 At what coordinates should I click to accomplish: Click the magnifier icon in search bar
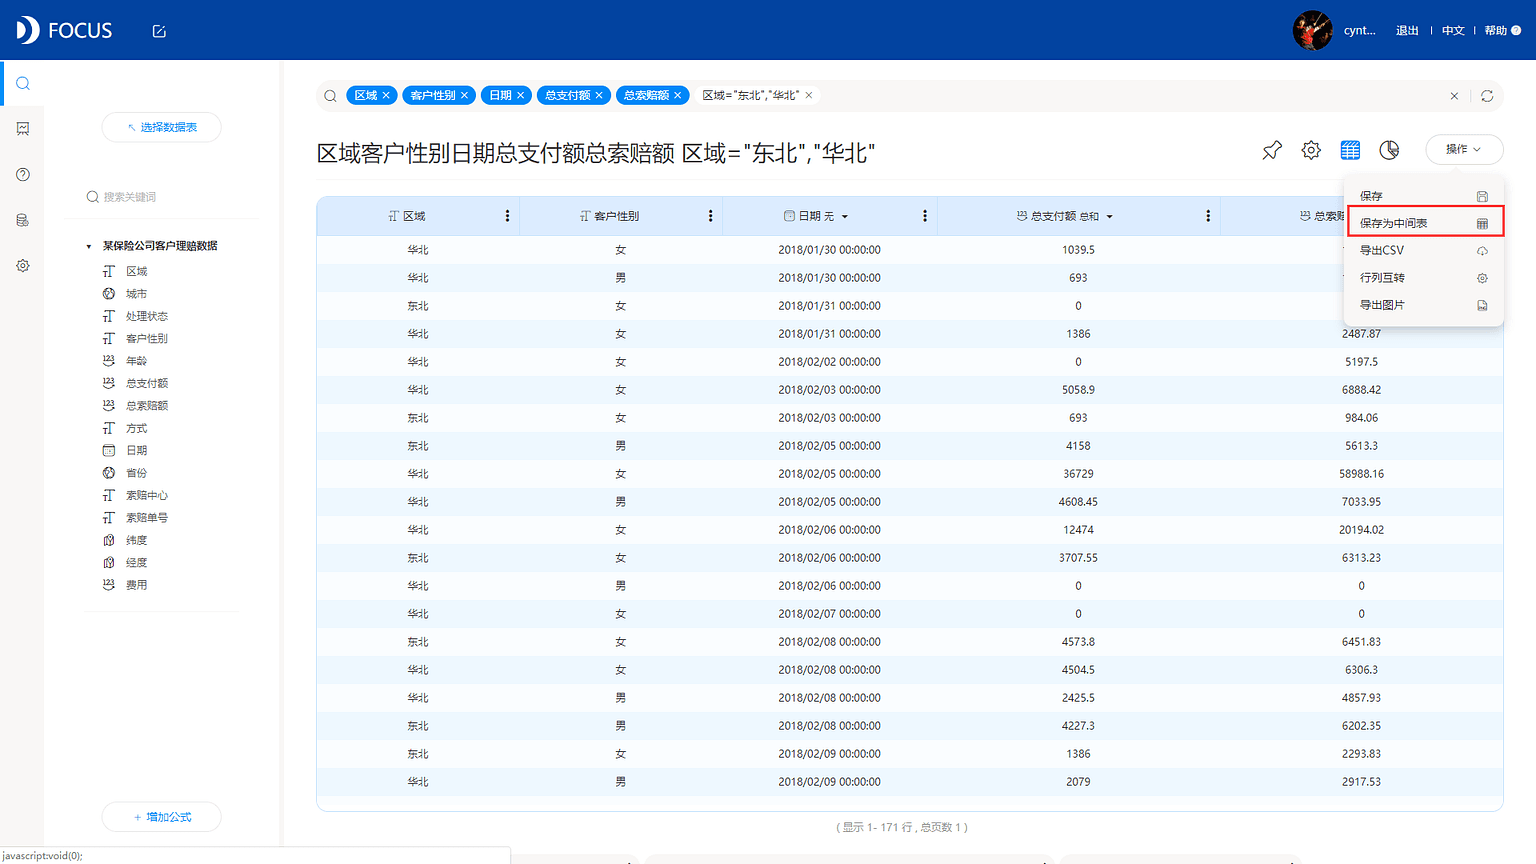[x=330, y=96]
